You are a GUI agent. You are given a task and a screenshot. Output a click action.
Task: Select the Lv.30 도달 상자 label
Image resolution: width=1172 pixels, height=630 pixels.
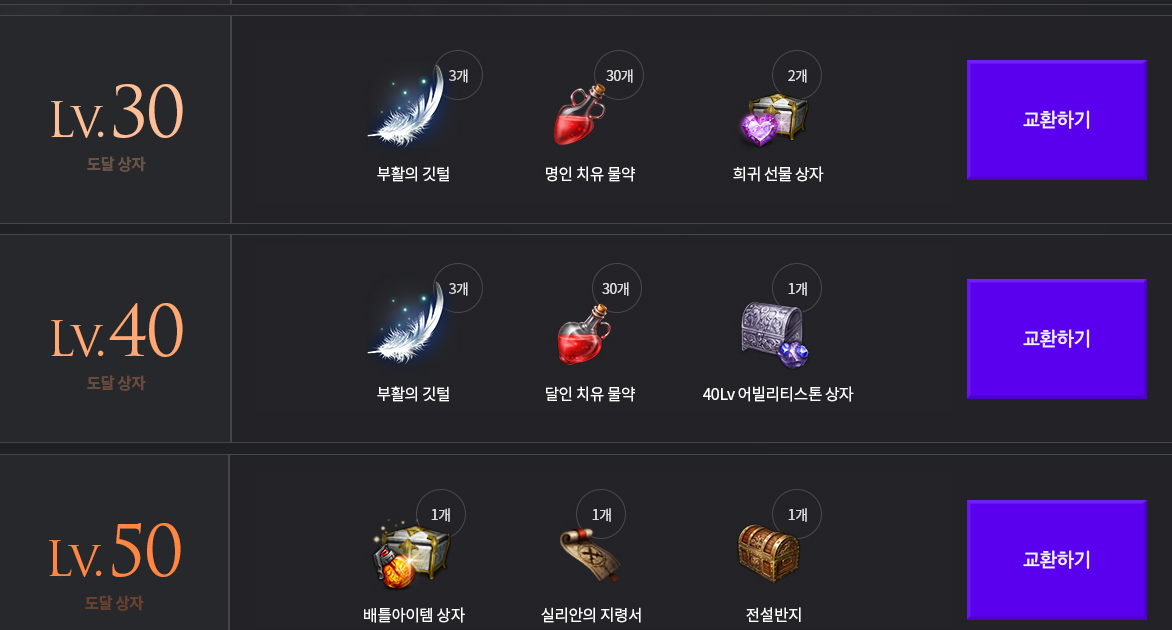(x=116, y=164)
